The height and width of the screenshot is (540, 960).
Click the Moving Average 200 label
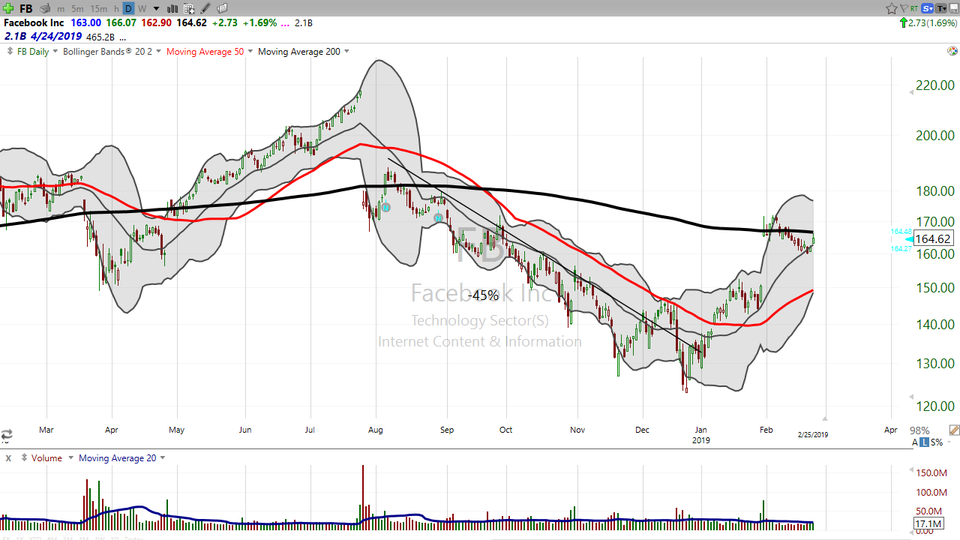point(299,51)
